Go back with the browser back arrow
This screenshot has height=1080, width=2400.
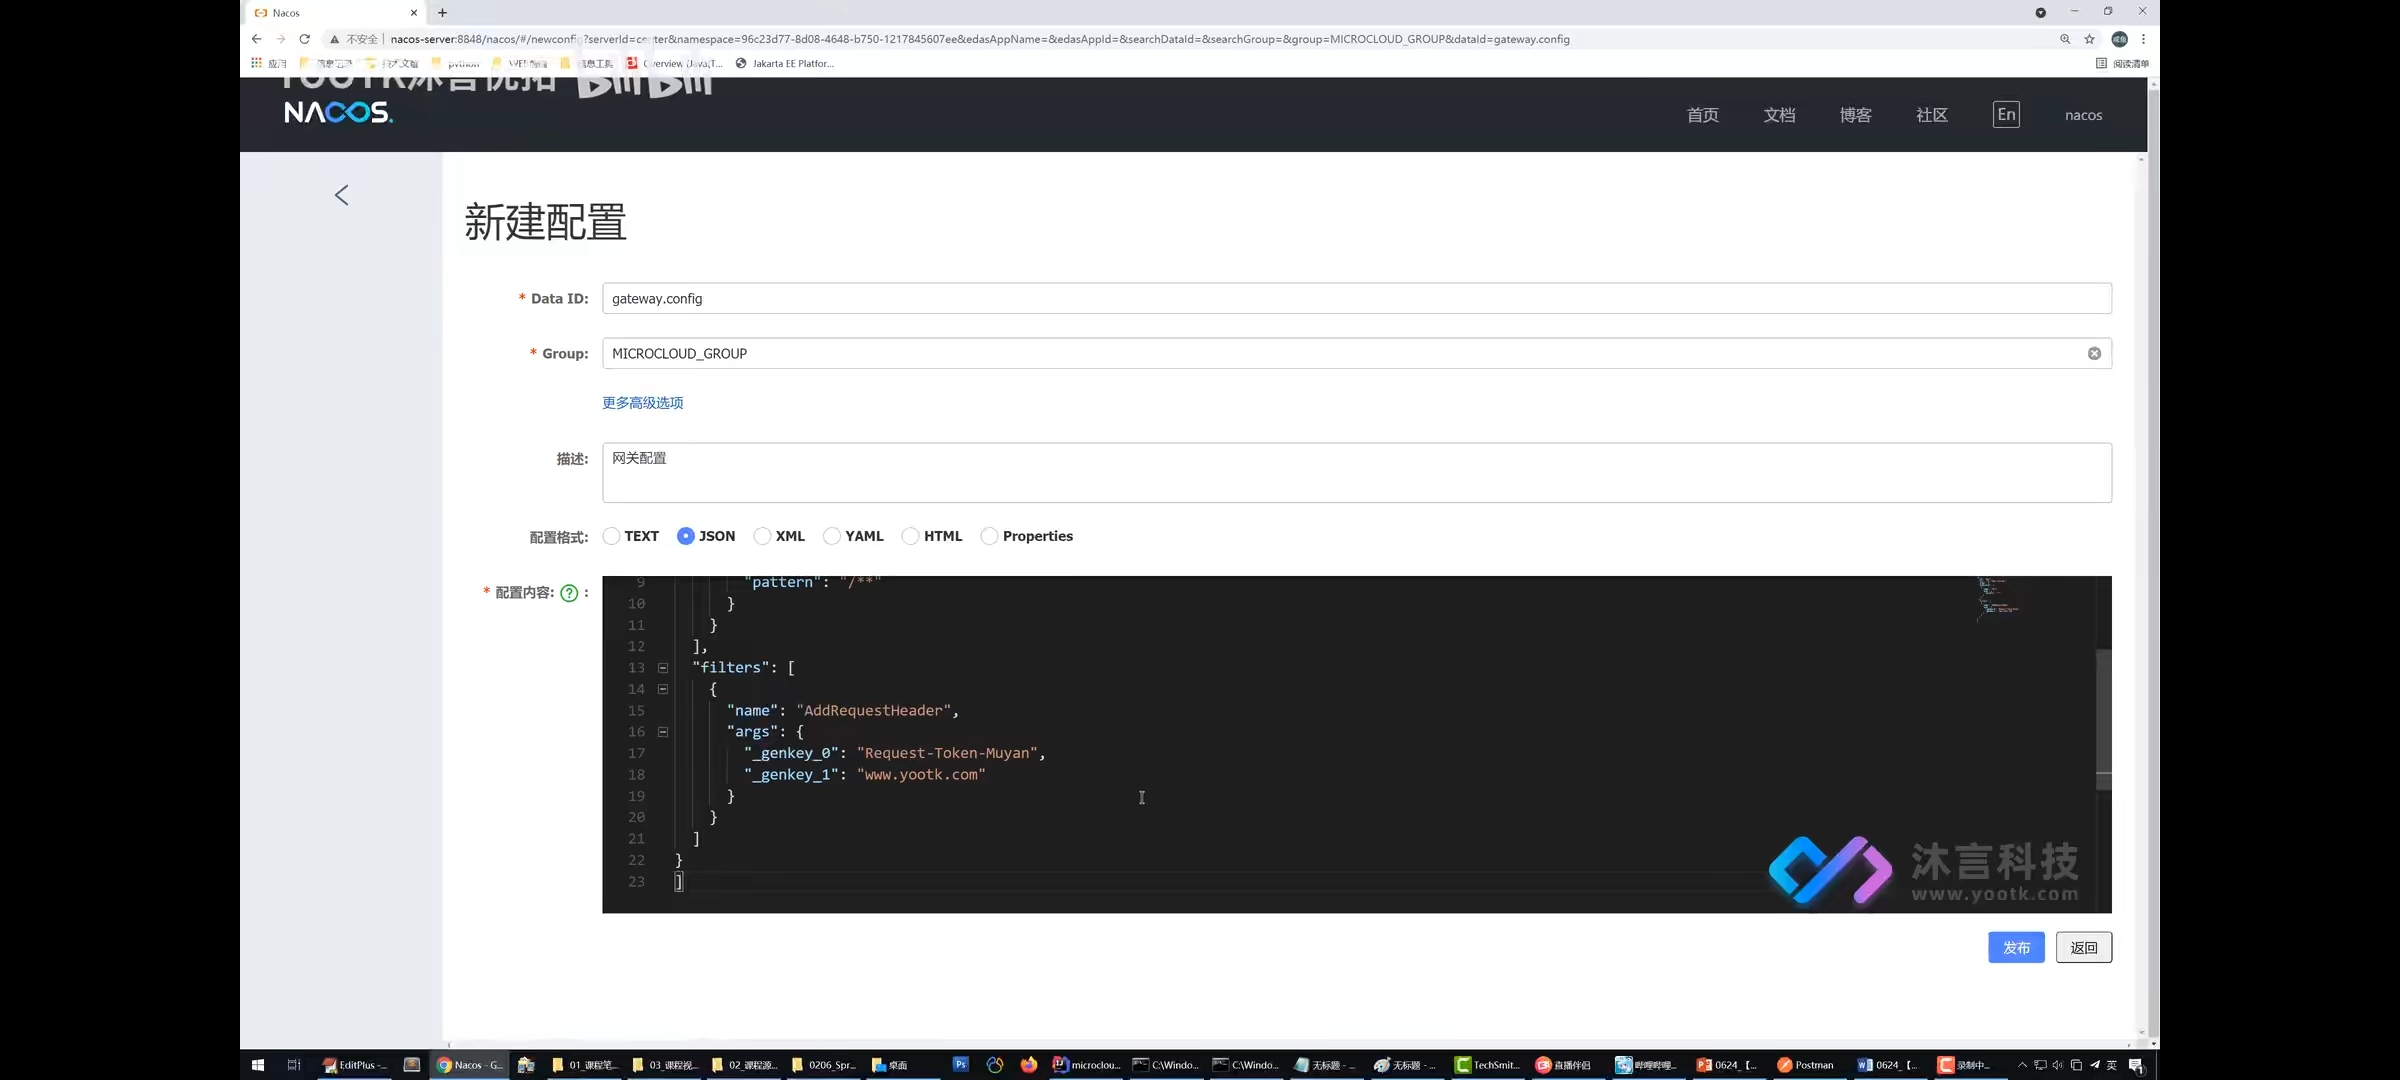[257, 39]
